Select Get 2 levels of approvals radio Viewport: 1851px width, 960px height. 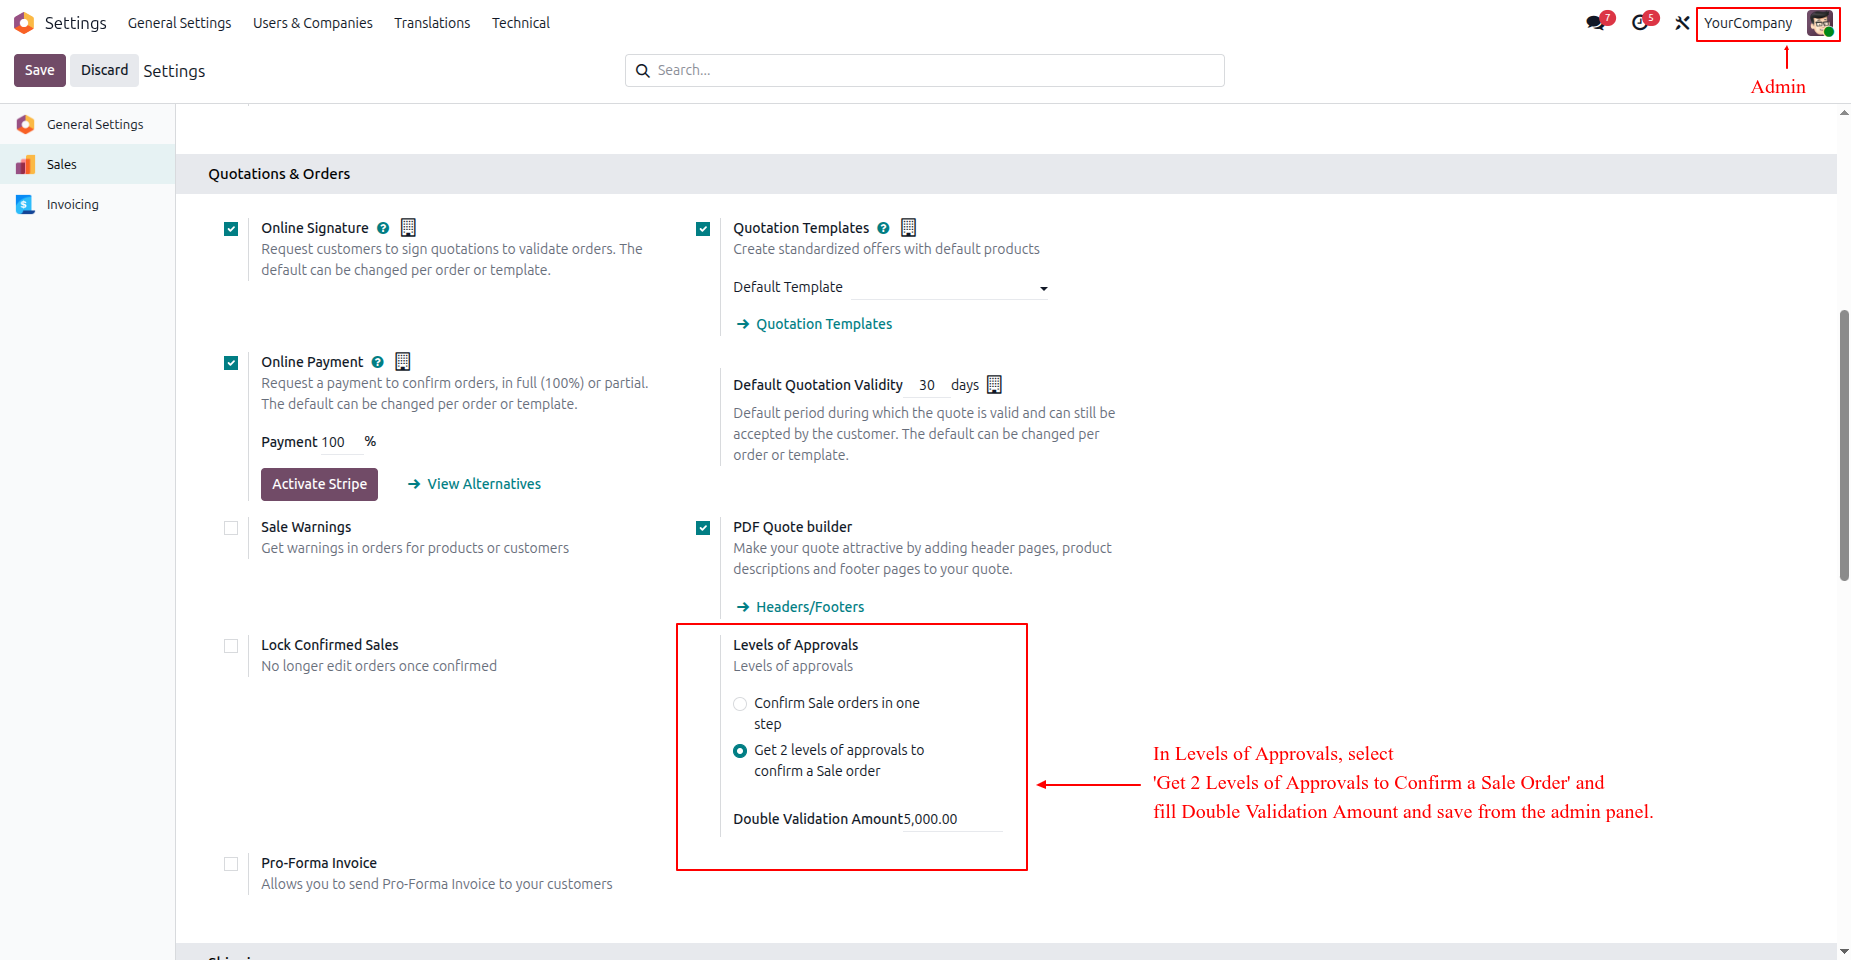[740, 751]
